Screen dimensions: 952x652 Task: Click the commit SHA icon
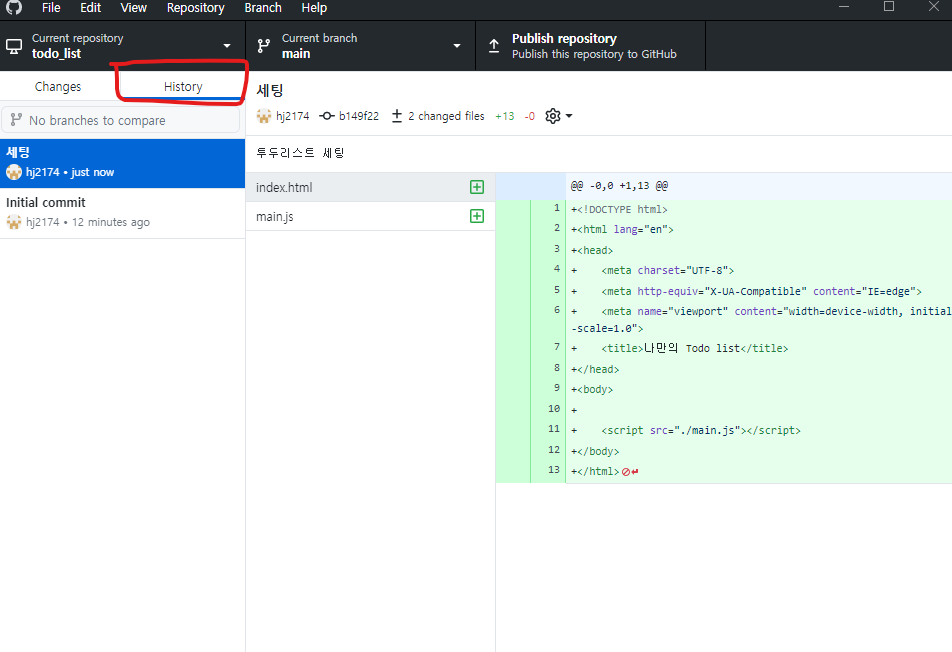click(x=327, y=116)
